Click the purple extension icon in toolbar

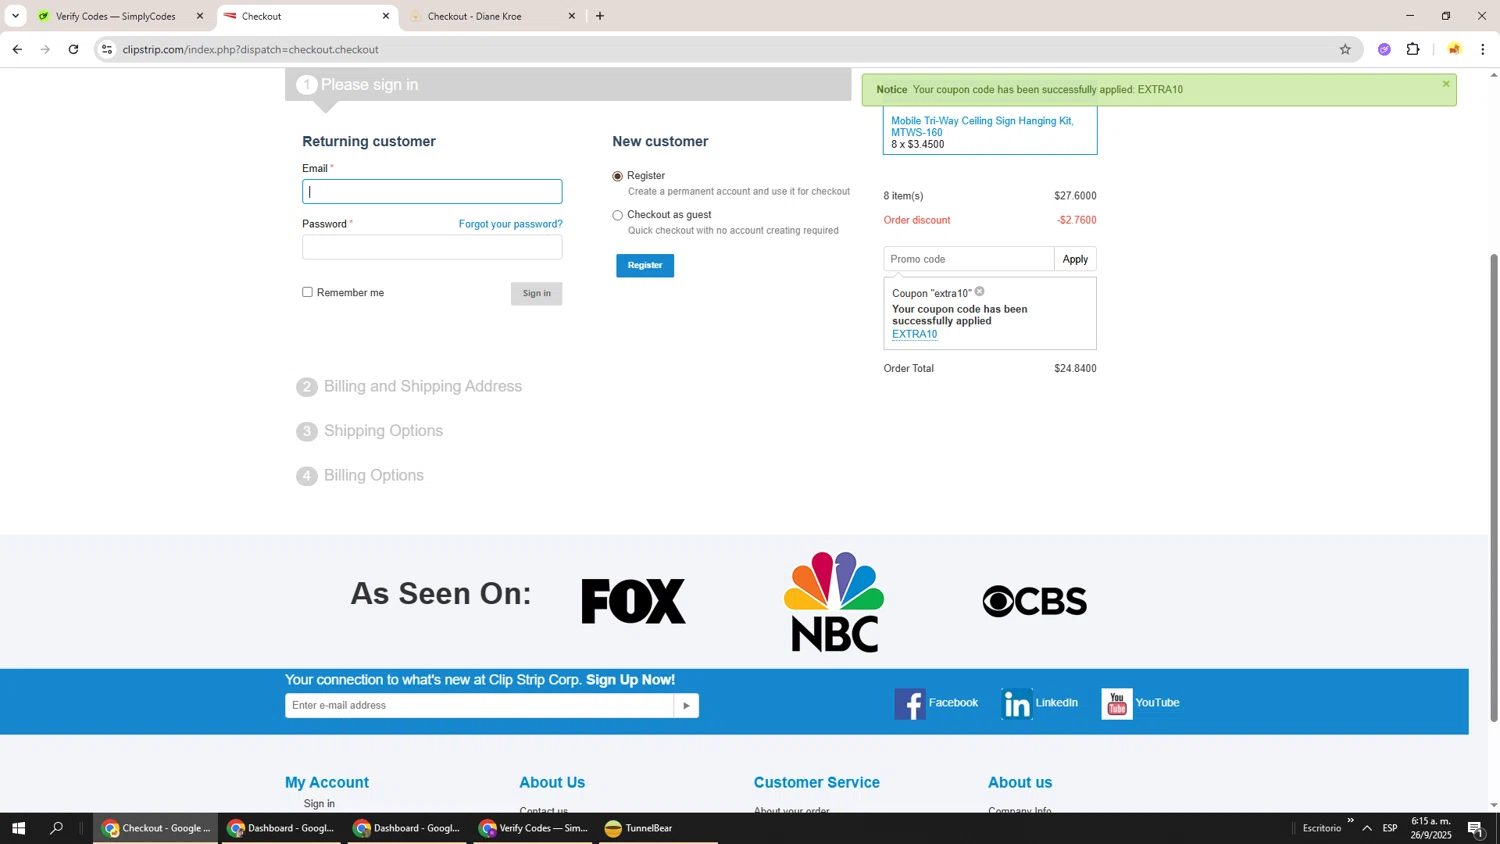(1384, 49)
